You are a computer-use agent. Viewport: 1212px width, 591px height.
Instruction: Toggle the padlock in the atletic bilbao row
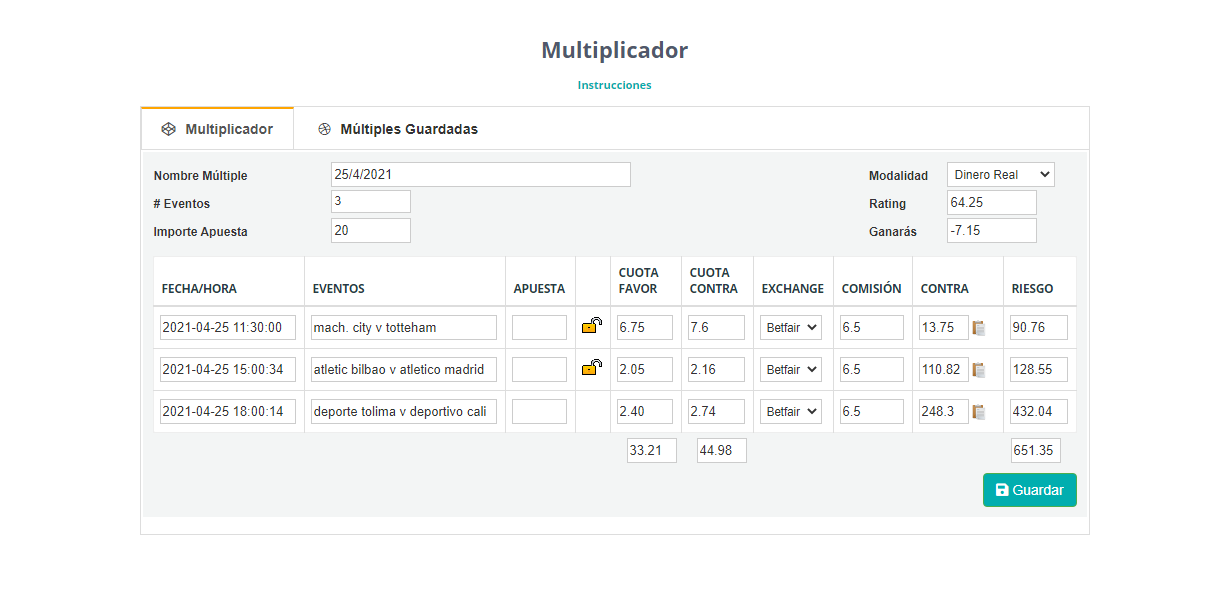pyautogui.click(x=592, y=368)
